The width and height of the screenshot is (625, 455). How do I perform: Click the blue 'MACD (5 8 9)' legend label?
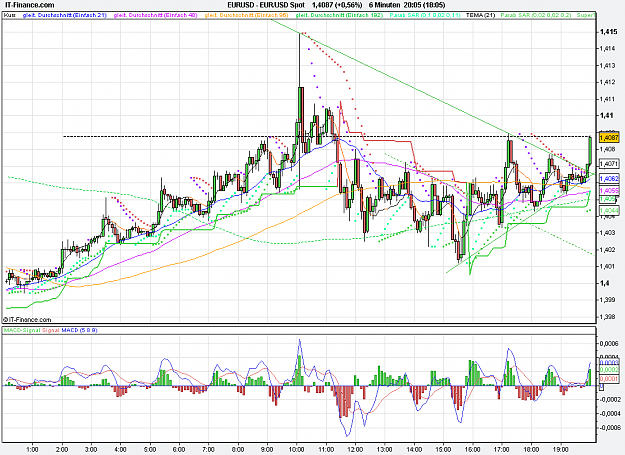click(x=79, y=330)
